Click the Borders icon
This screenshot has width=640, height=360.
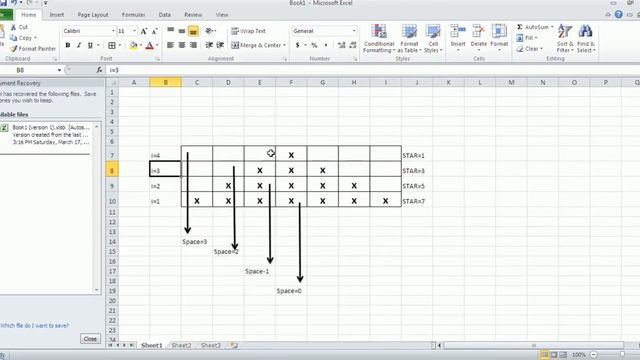pyautogui.click(x=112, y=45)
